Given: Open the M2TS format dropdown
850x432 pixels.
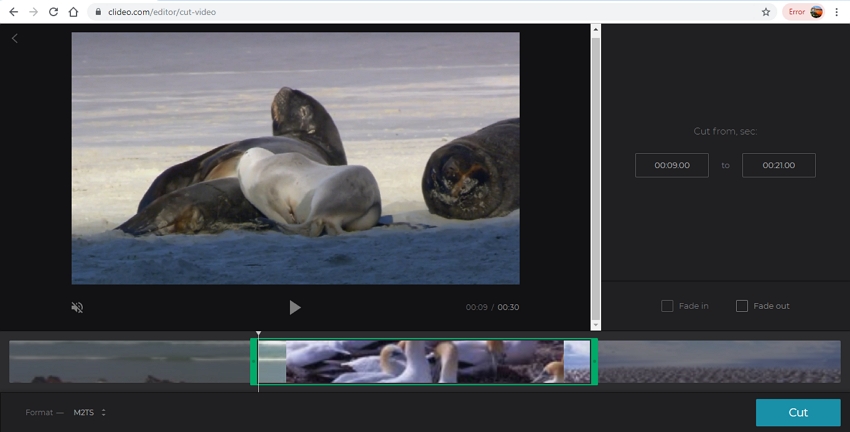Looking at the screenshot, I should (90, 412).
